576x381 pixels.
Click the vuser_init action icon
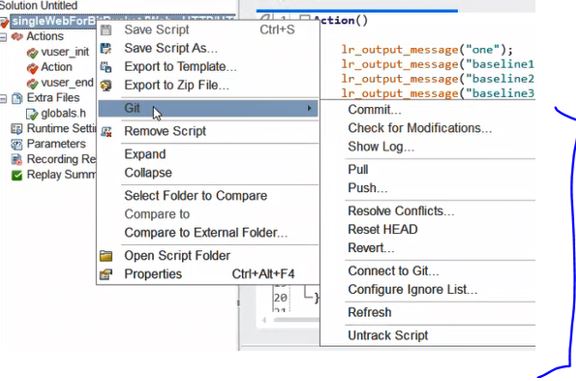pyautogui.click(x=32, y=53)
